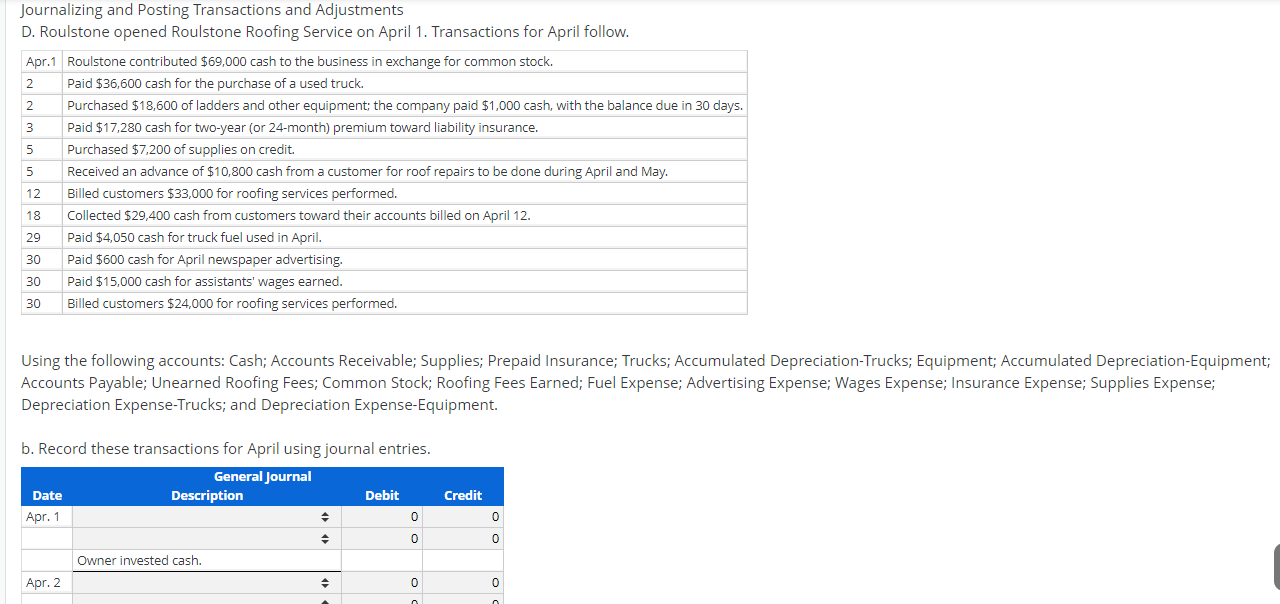Click the Date column header
Viewport: 1280px width, 604px height.
click(x=46, y=495)
